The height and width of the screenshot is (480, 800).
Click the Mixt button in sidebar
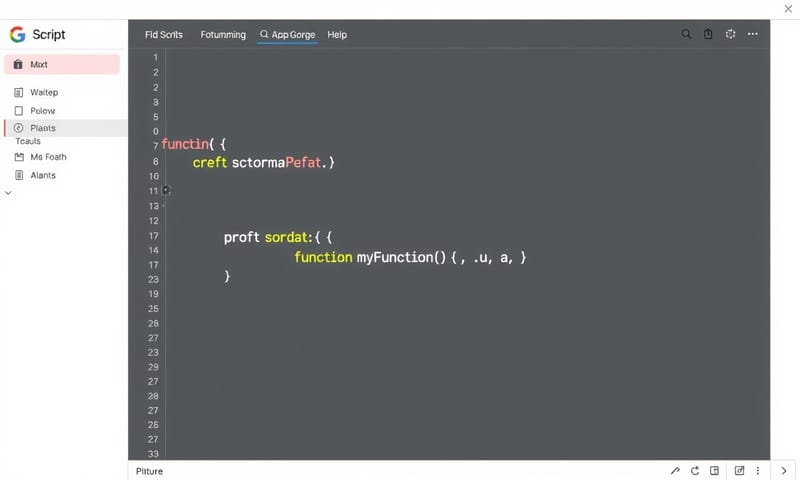point(62,64)
